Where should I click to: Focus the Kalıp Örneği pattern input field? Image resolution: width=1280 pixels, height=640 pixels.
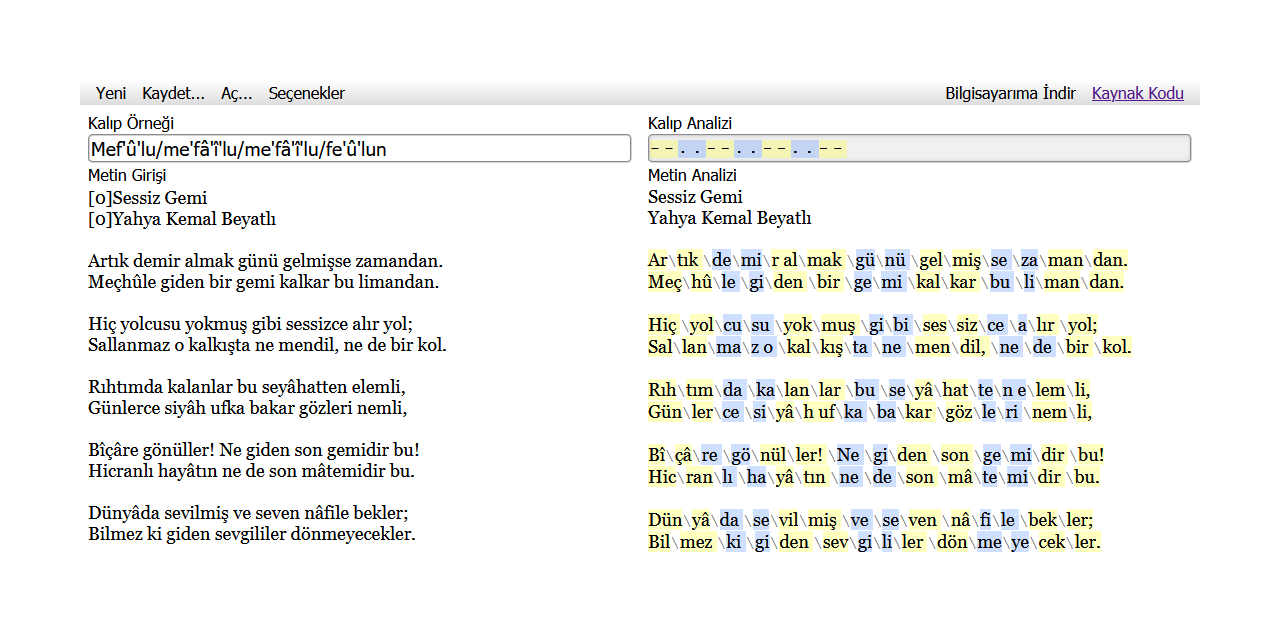tap(359, 149)
